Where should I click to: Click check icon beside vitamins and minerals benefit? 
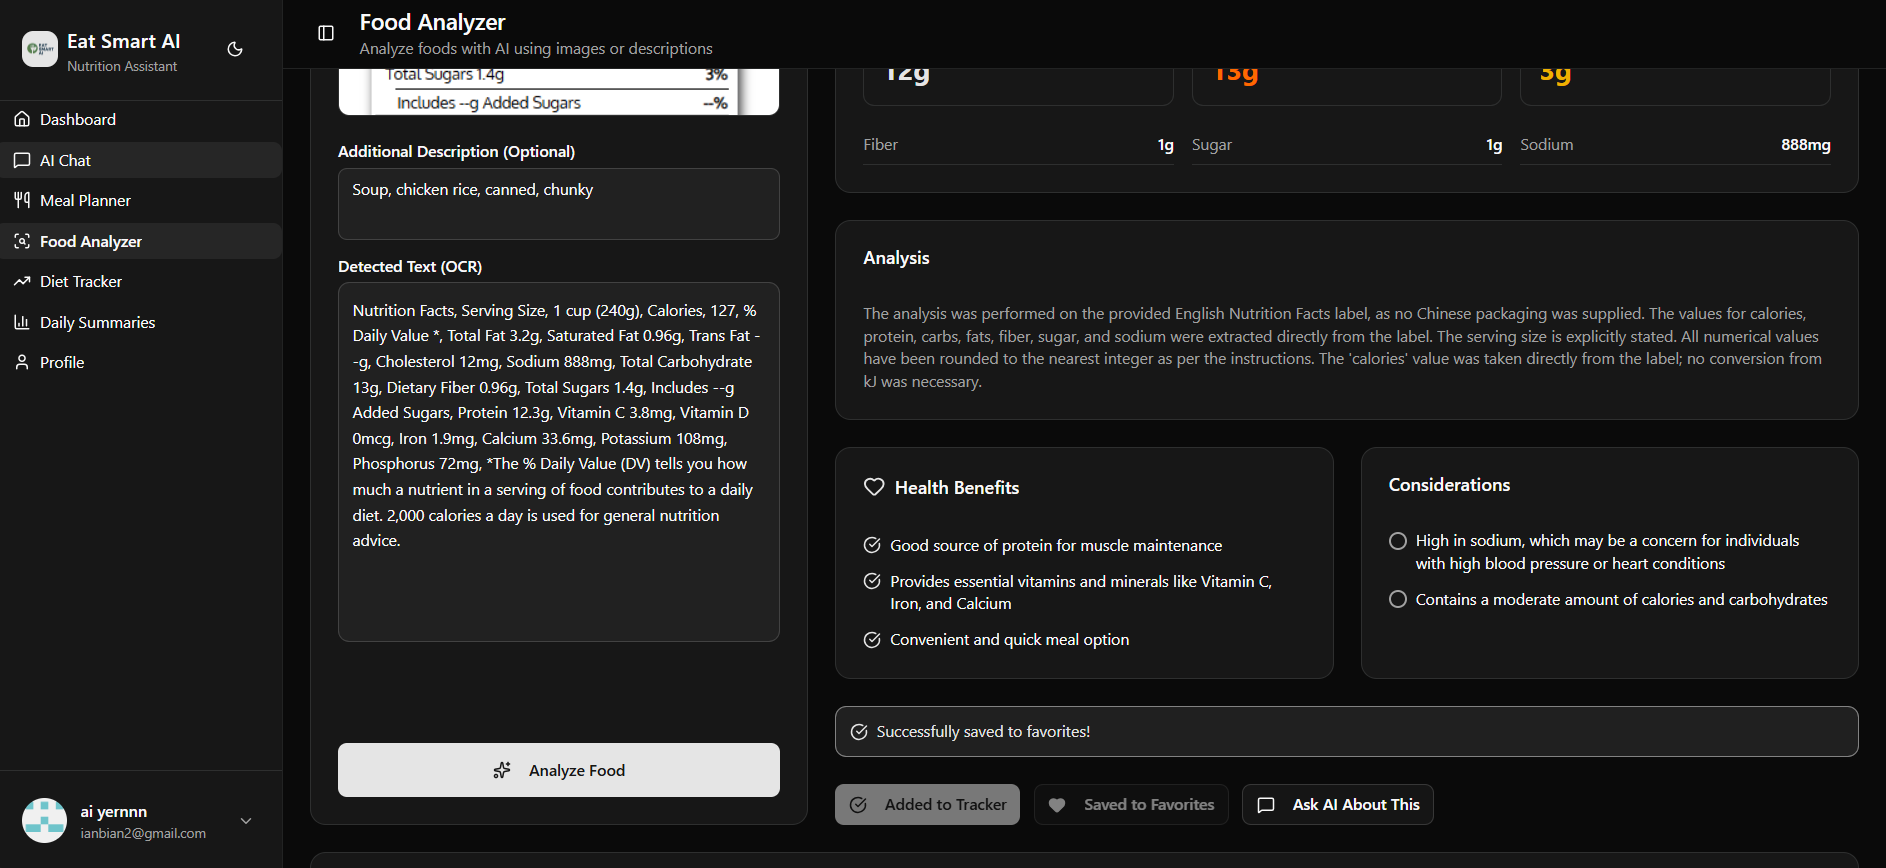click(x=872, y=581)
